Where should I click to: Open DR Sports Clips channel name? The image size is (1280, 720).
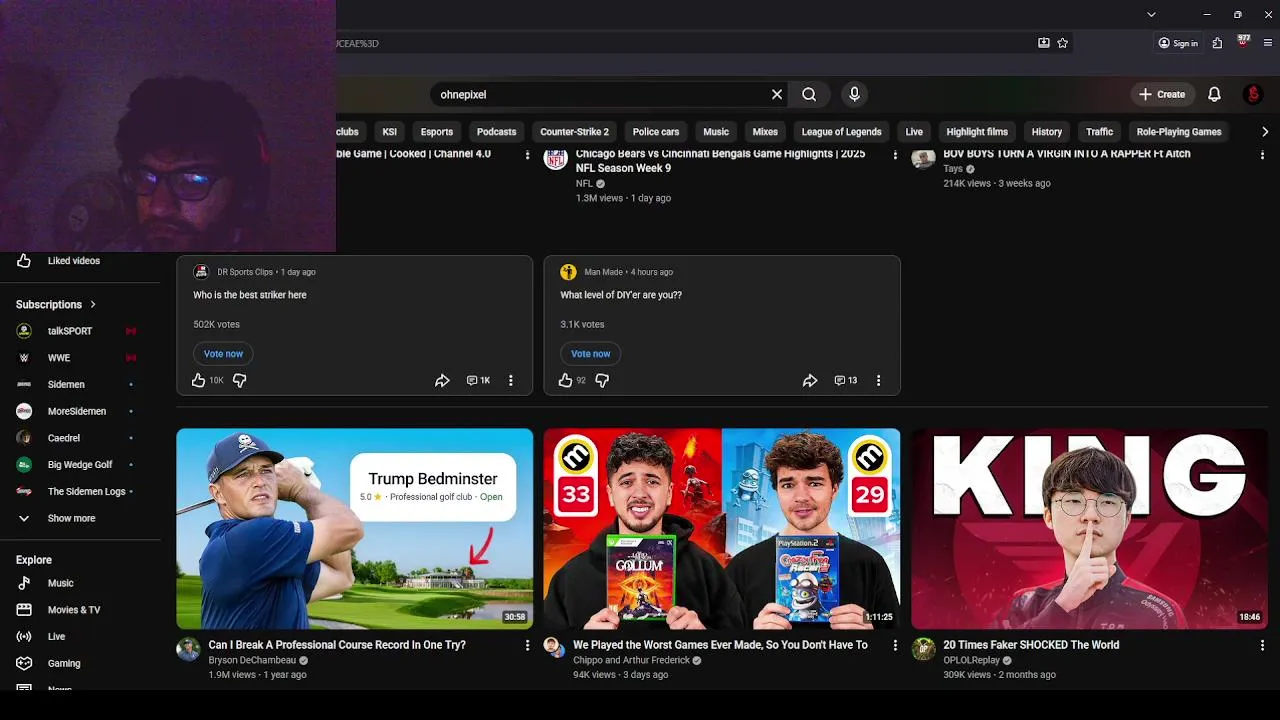point(245,272)
